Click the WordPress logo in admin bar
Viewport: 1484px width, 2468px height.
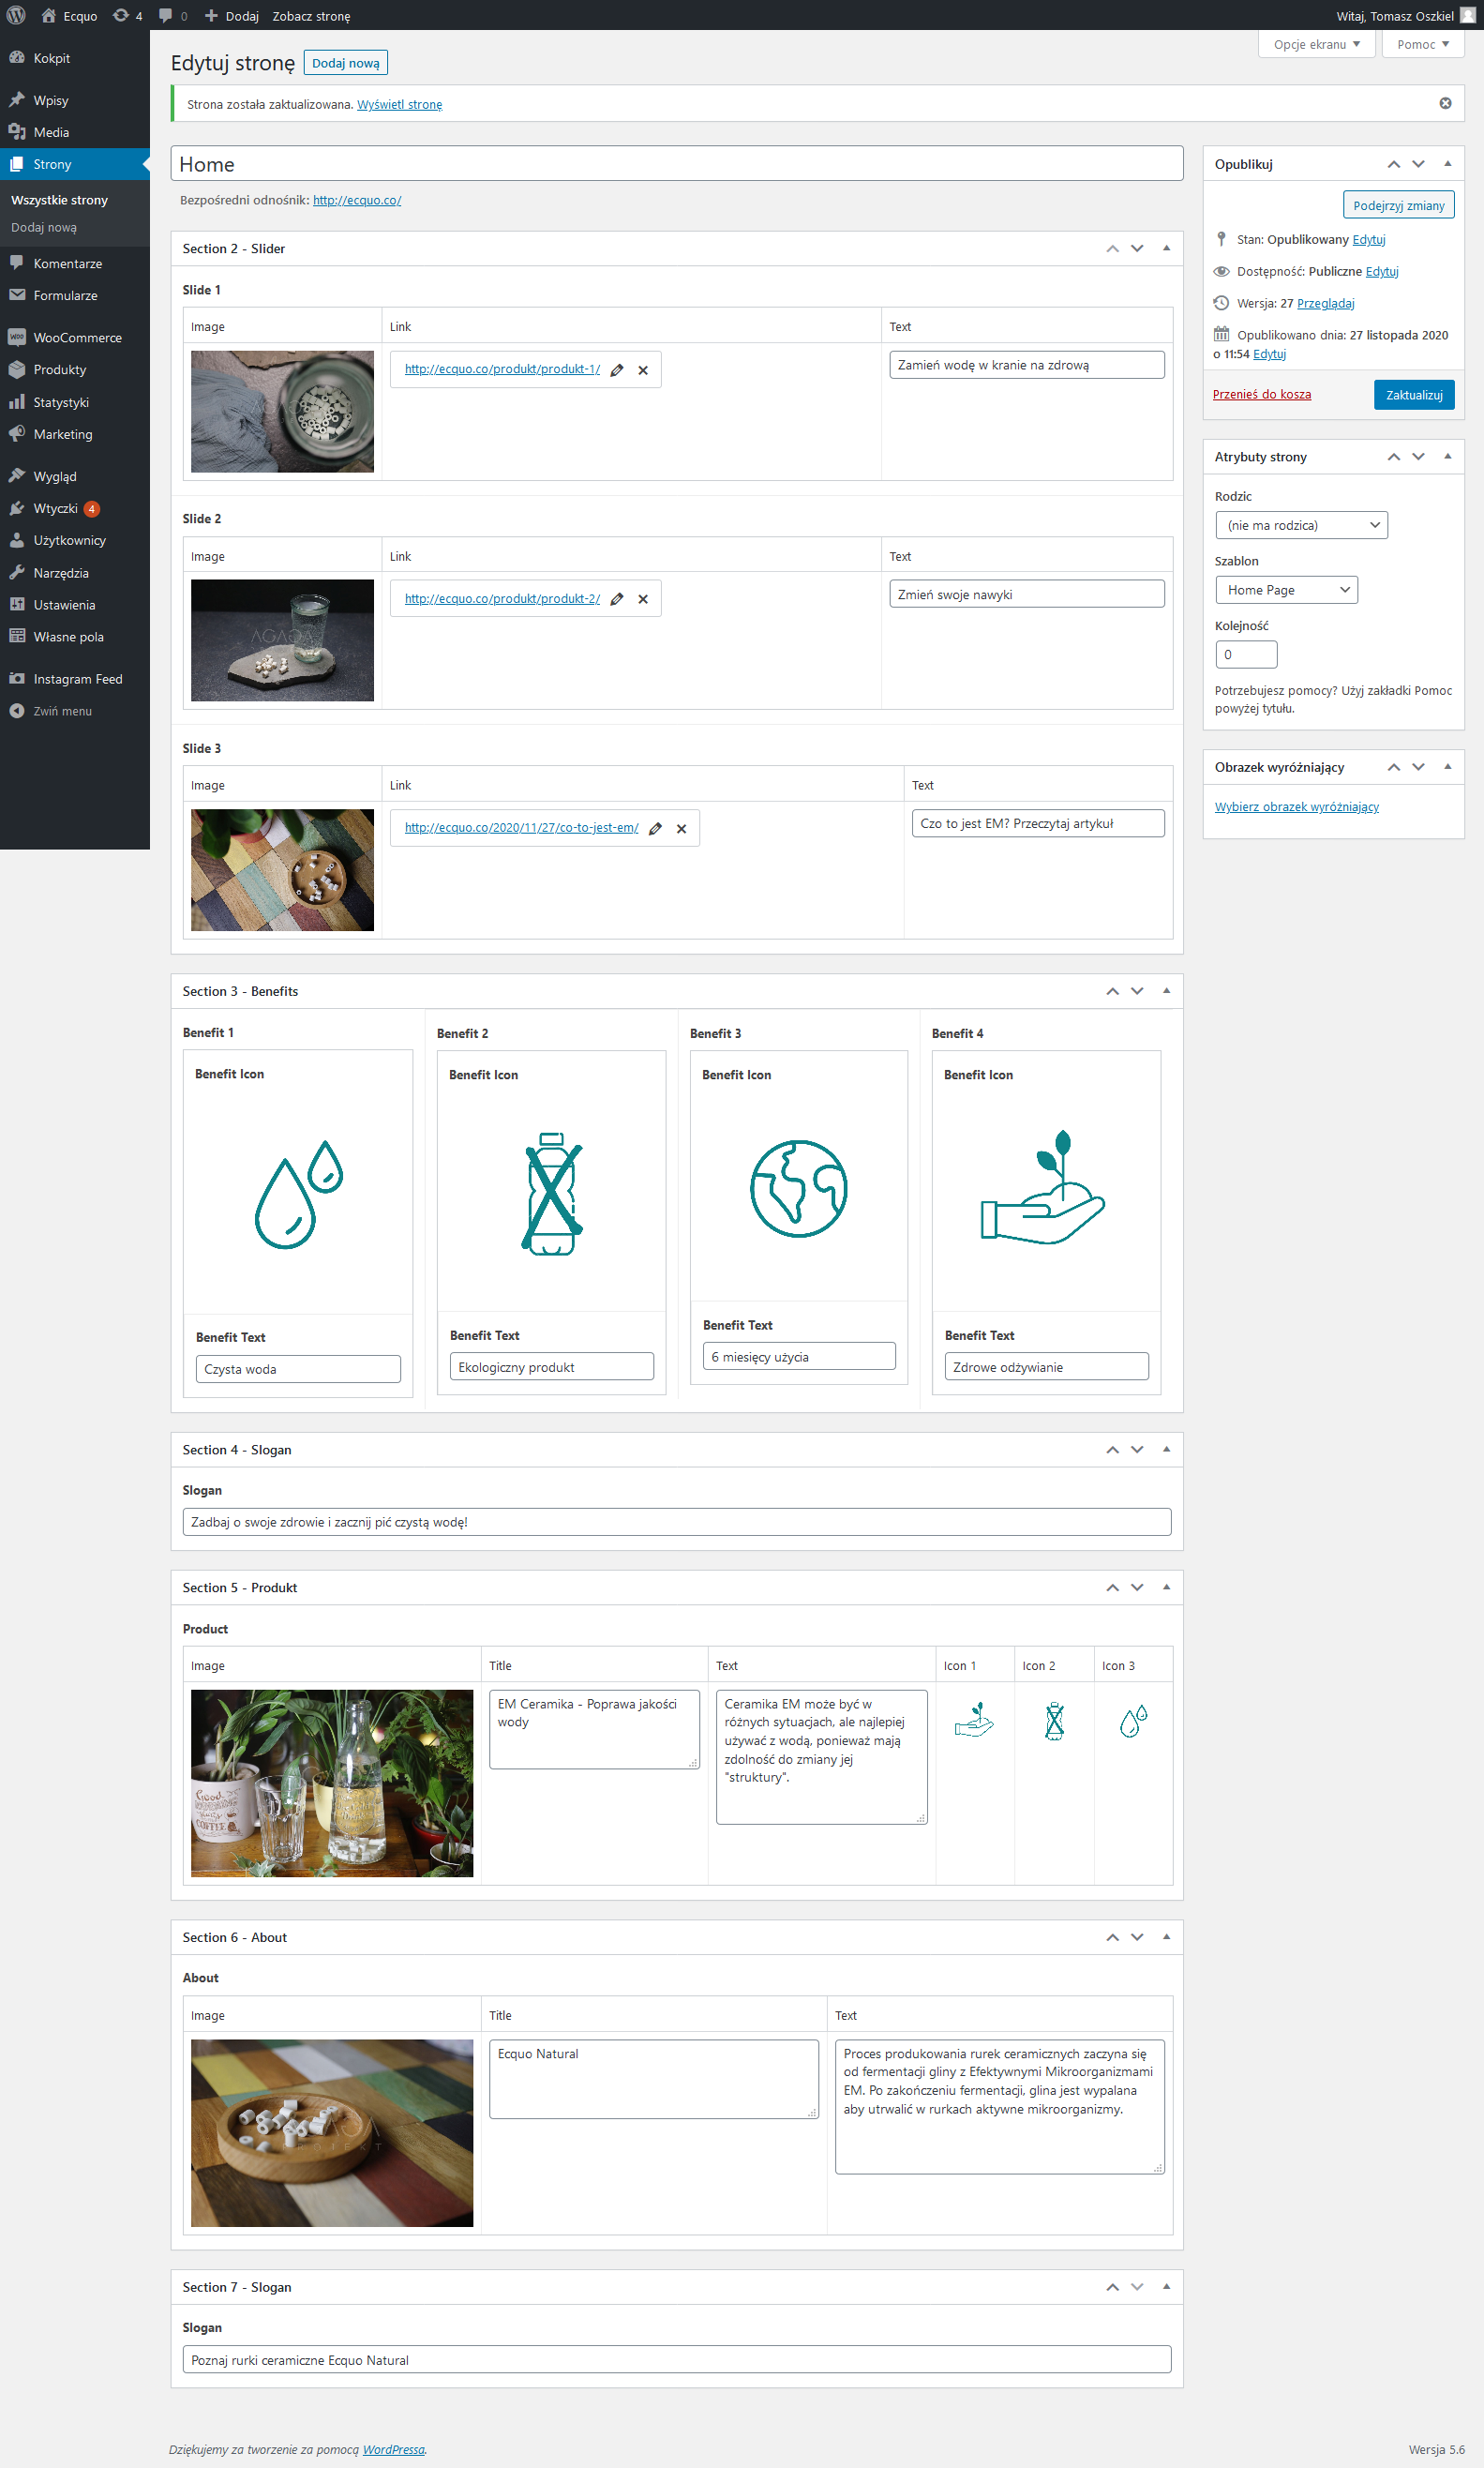[16, 15]
